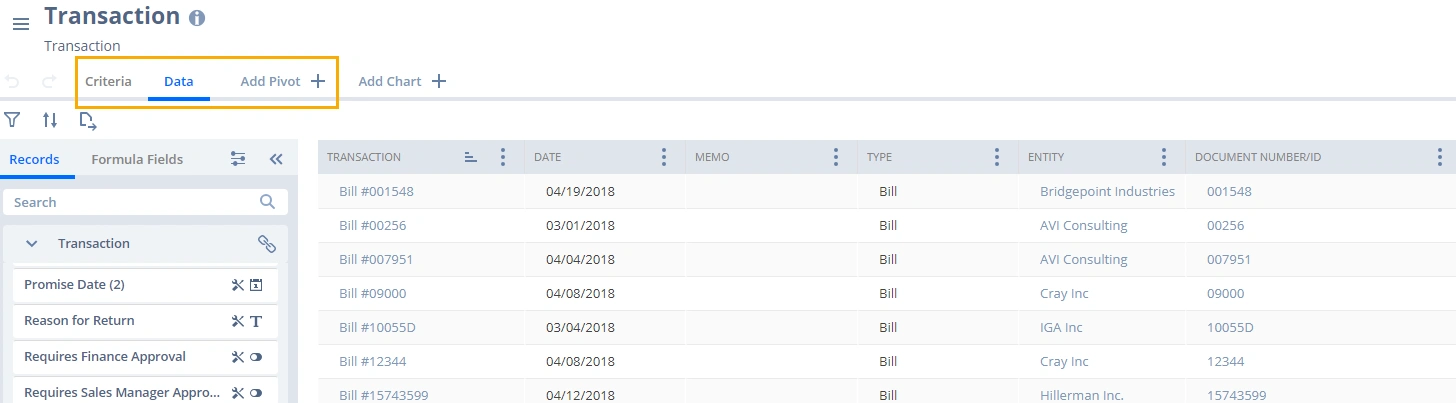Open the field list settings sliders icon
Image resolution: width=1456 pixels, height=403 pixels.
(x=238, y=159)
